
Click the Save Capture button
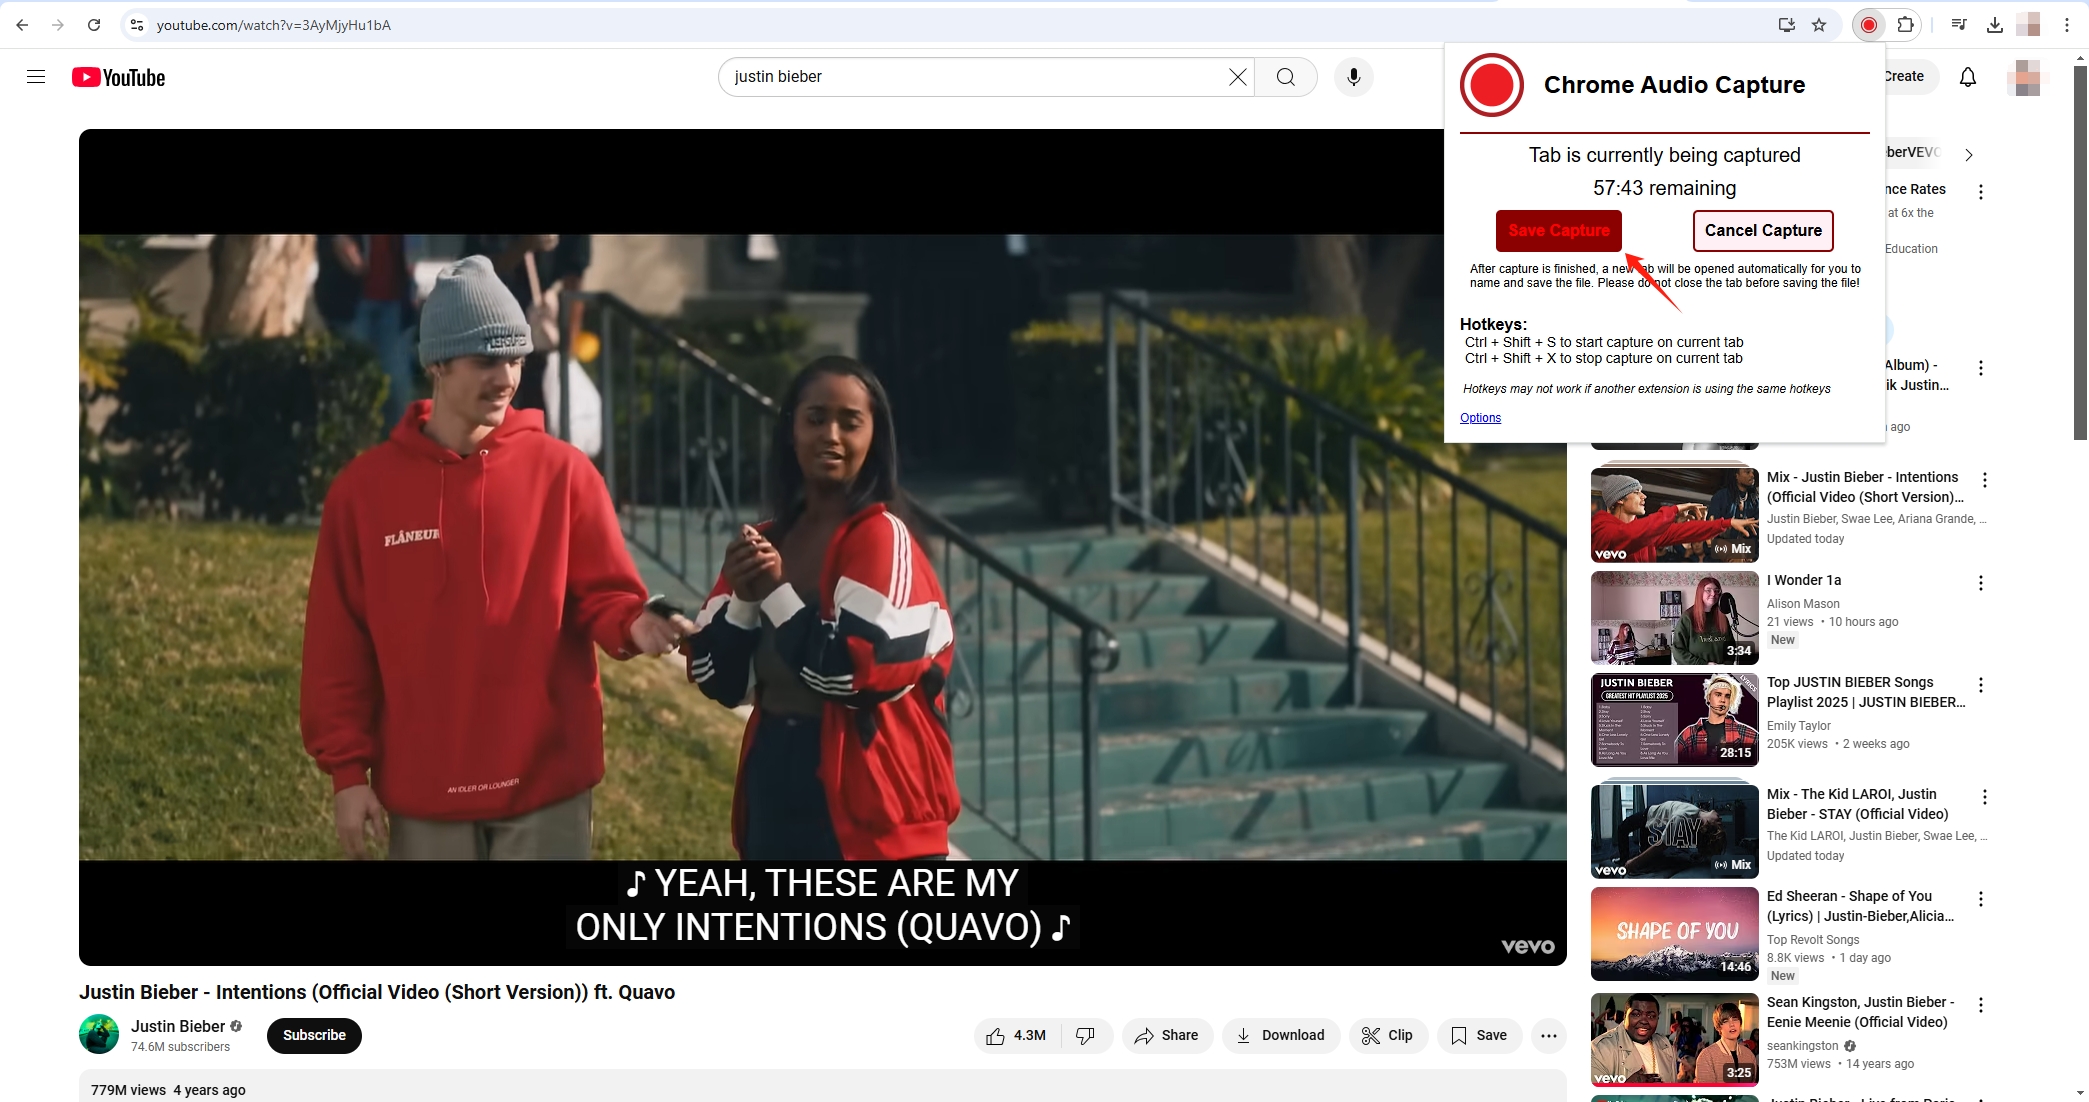(1558, 231)
